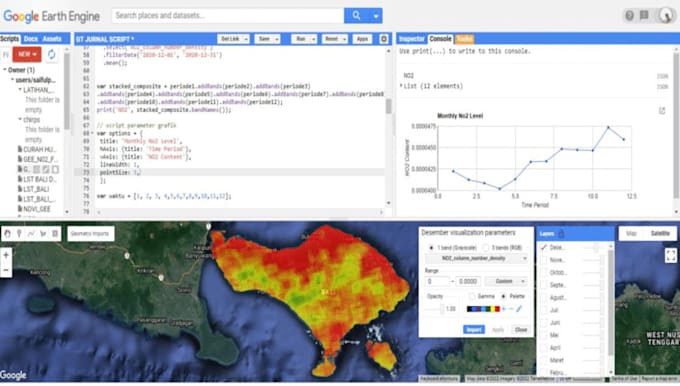This screenshot has height=386, width=680.
Task: Collapse the Owner (1) tree node
Action: 5,70
